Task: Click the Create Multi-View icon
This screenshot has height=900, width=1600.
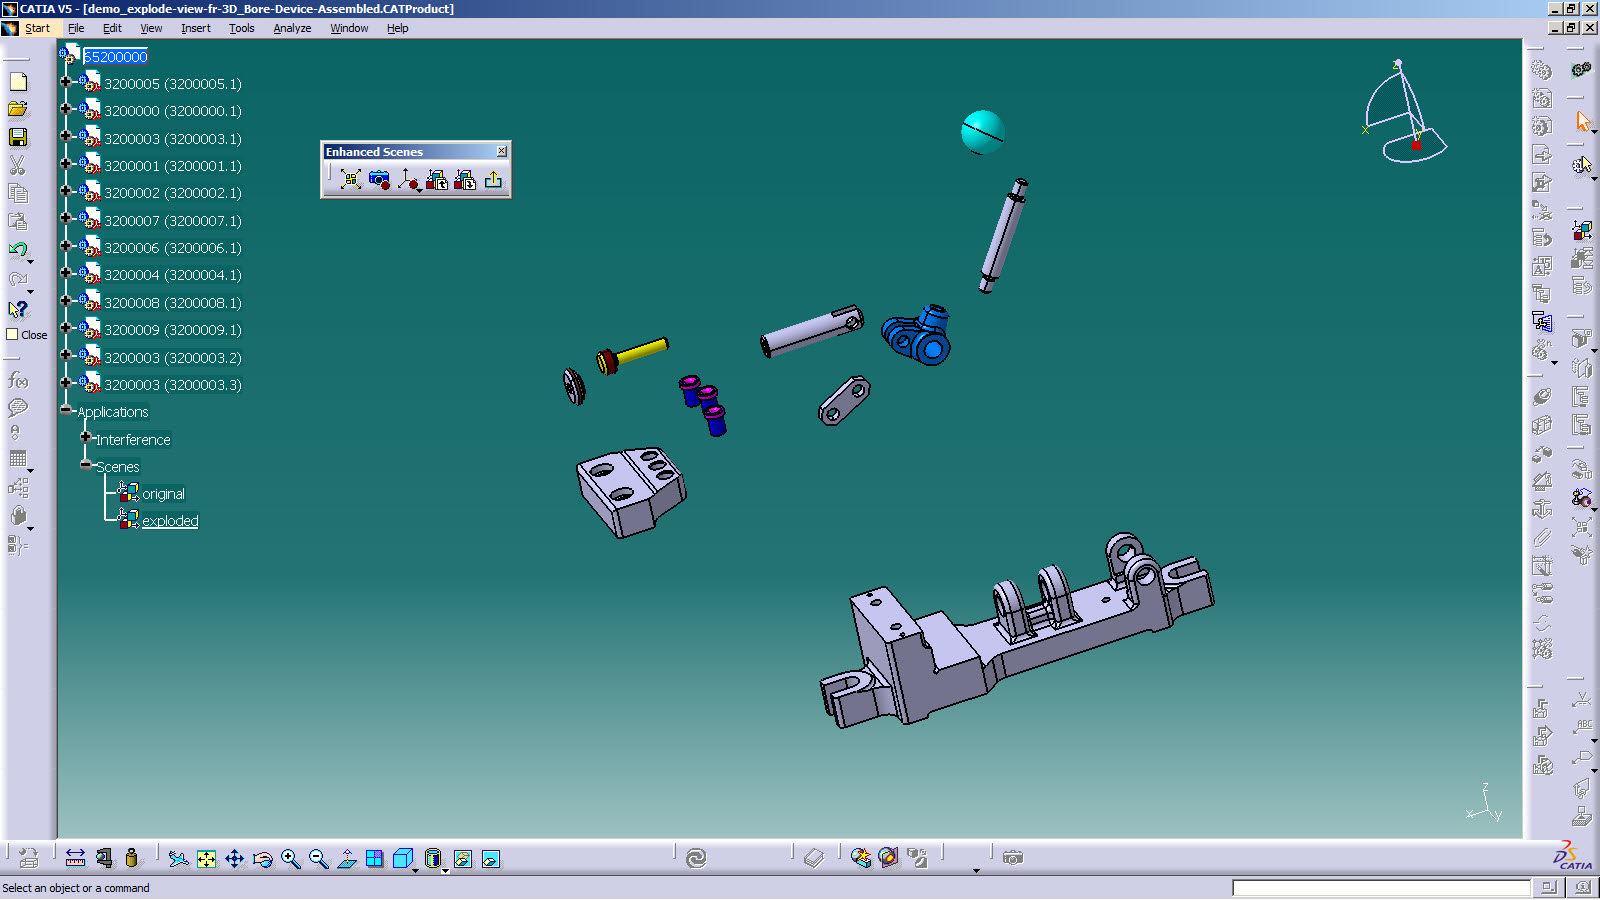Action: pos(374,859)
